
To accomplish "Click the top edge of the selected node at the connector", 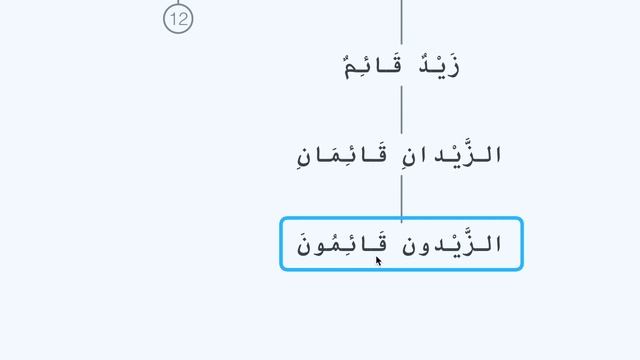I will pos(402,218).
